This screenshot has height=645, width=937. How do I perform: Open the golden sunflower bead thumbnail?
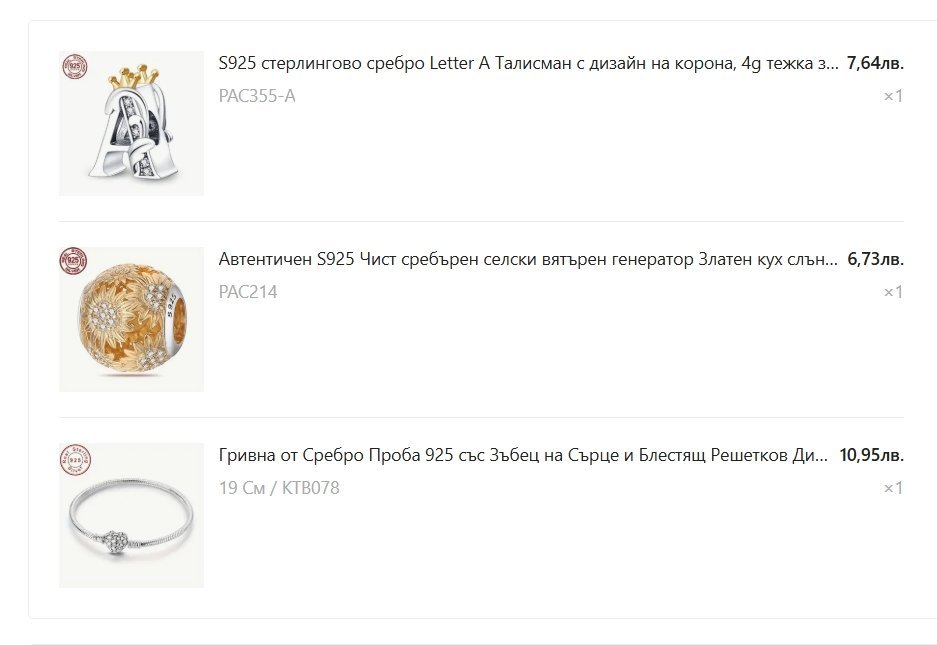(131, 319)
